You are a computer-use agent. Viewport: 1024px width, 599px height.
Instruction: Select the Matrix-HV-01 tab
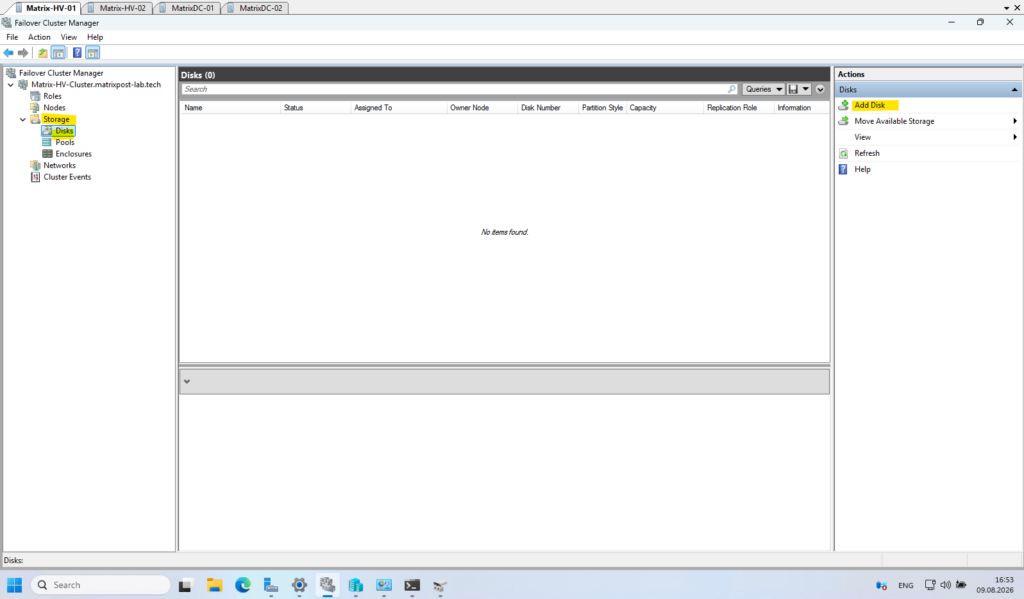(x=50, y=8)
